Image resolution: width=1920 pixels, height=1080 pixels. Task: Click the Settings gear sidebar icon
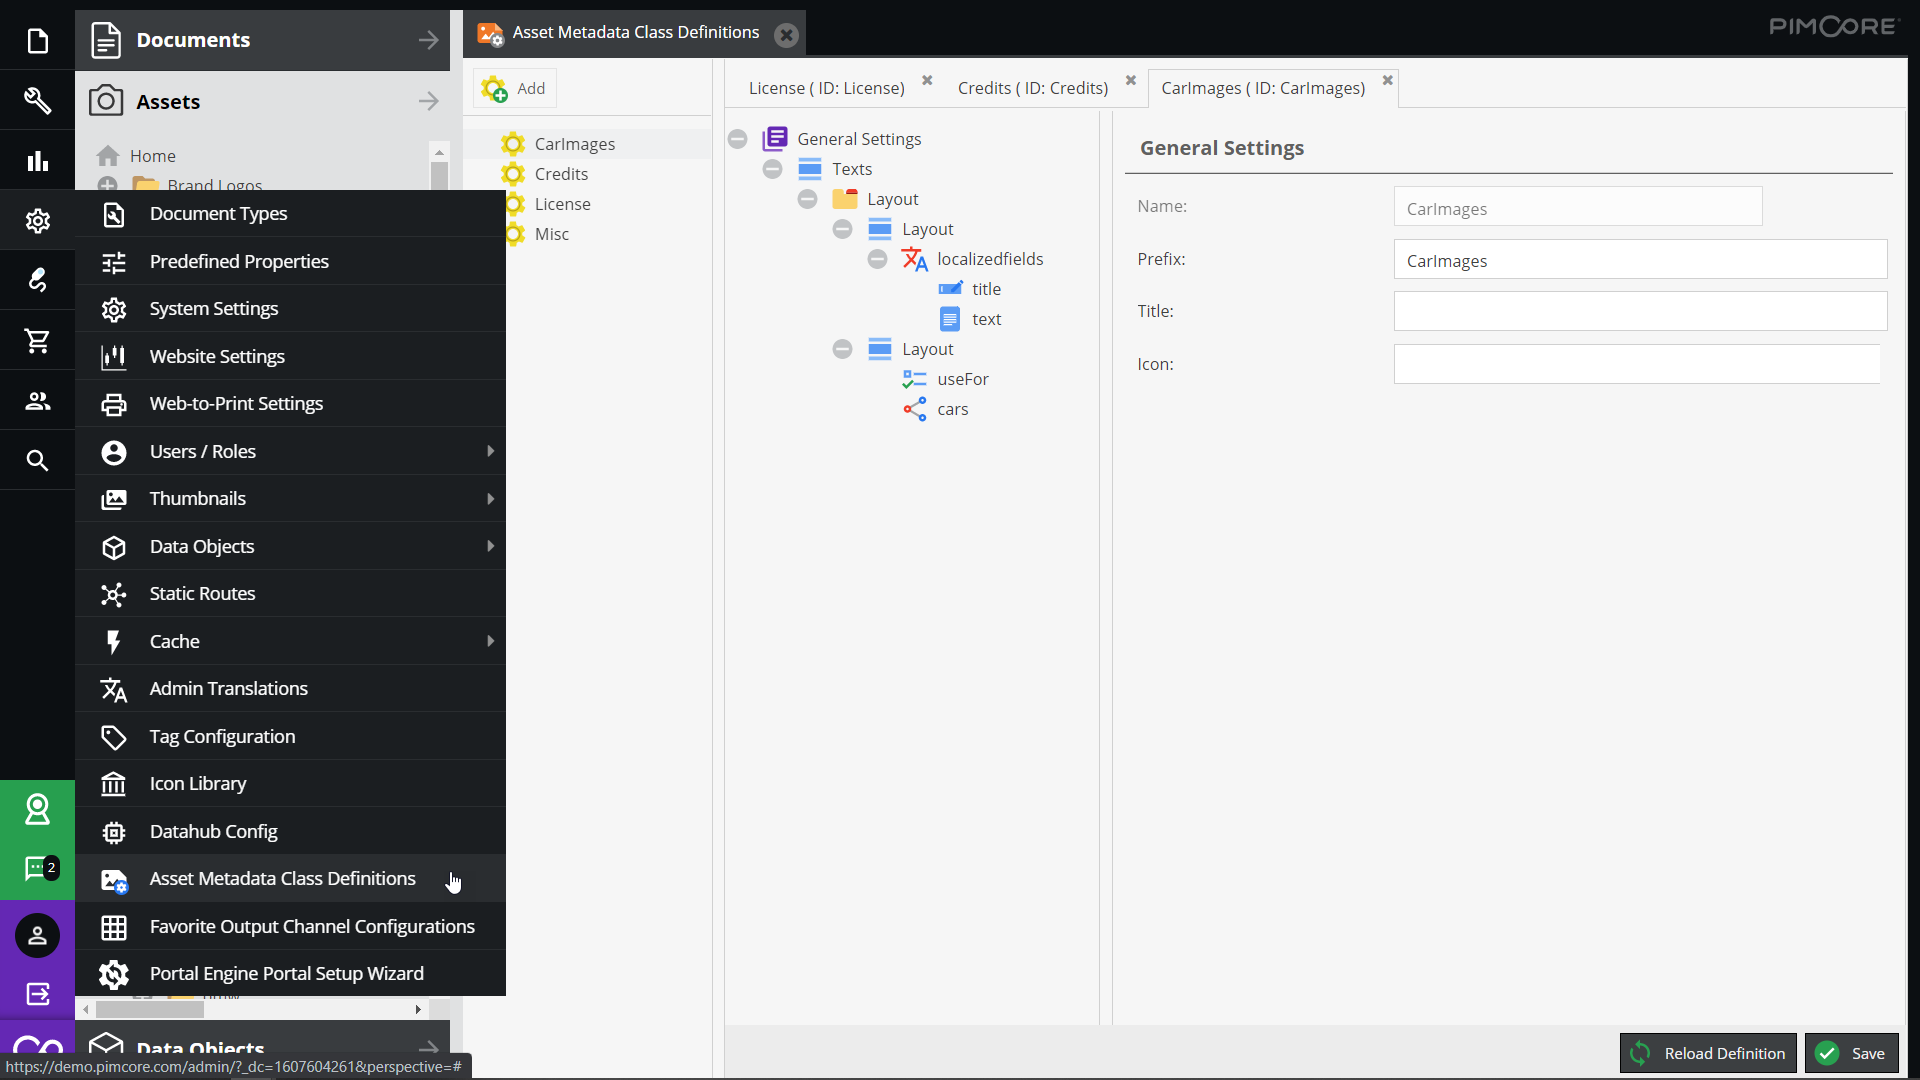[x=37, y=221]
